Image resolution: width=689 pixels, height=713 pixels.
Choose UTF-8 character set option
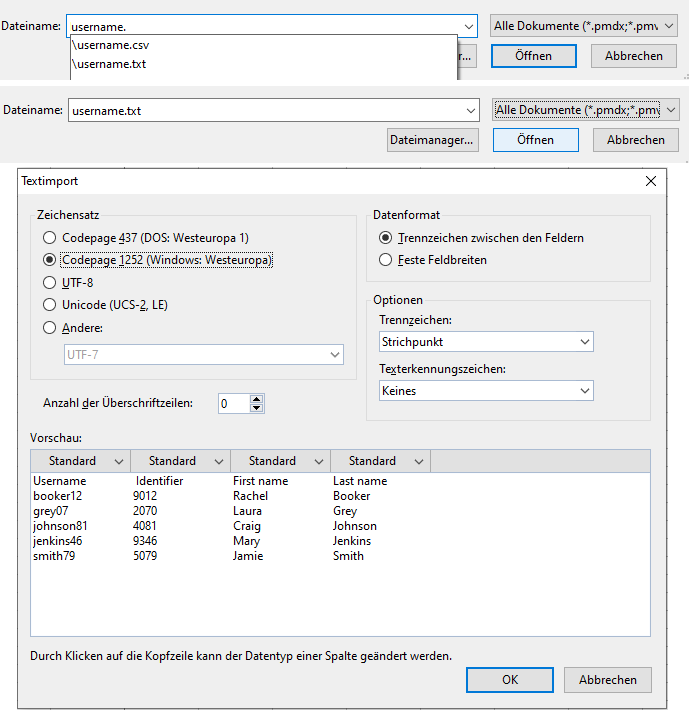pos(49,283)
